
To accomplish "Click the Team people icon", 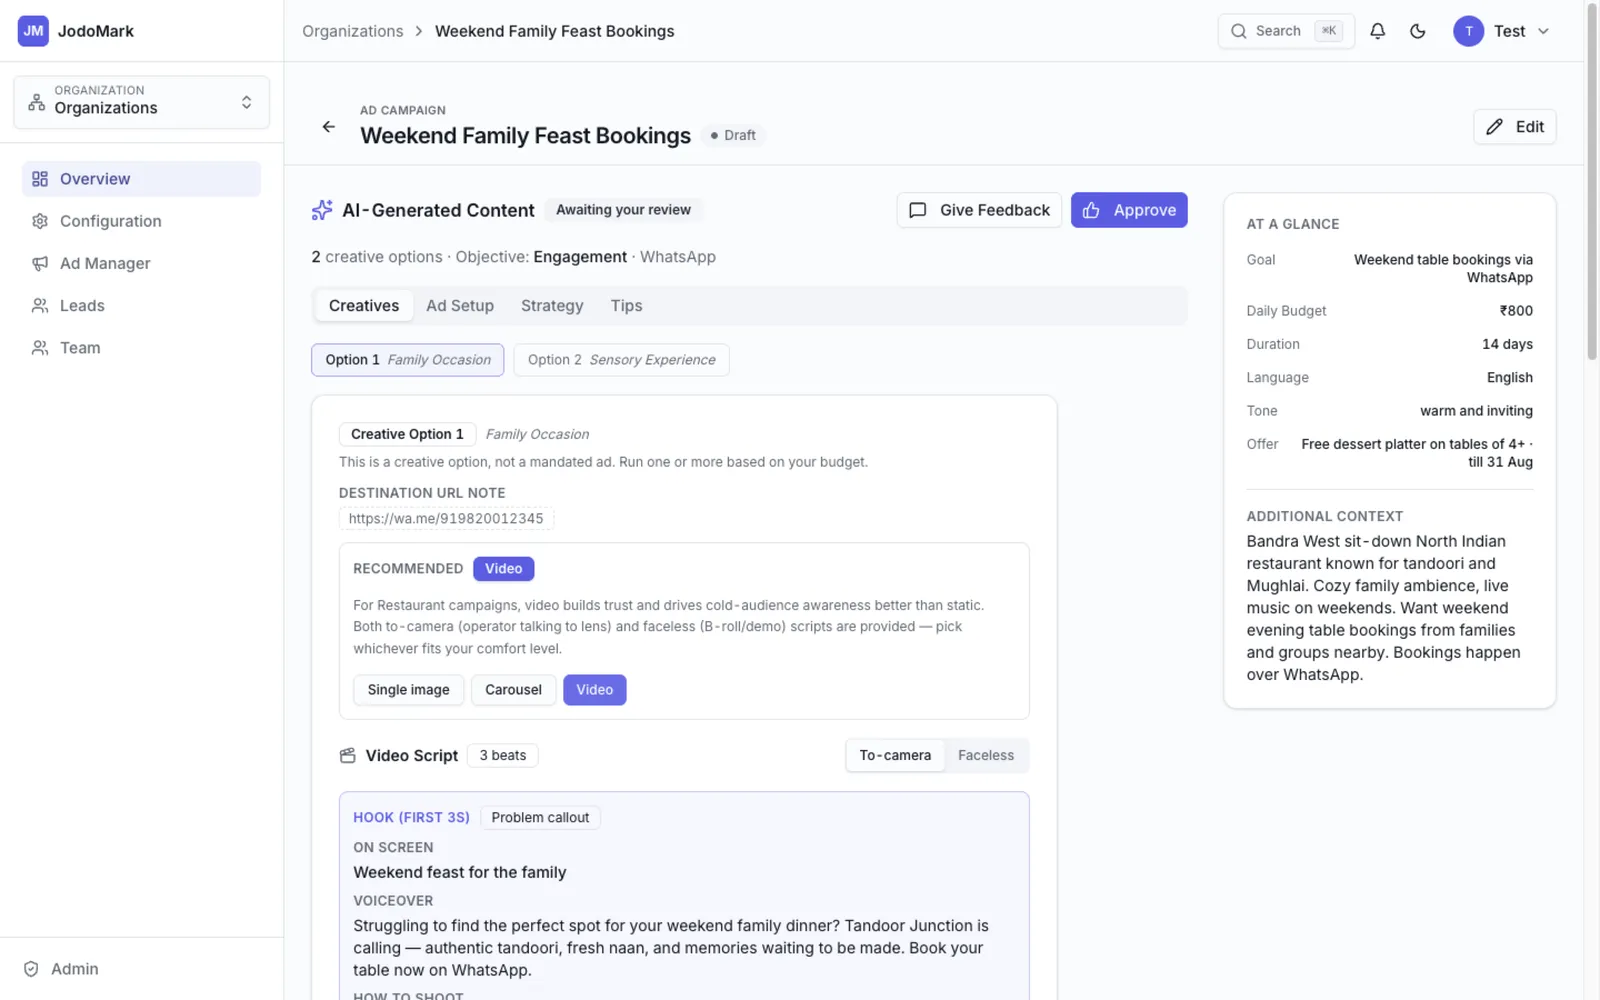I will (40, 348).
